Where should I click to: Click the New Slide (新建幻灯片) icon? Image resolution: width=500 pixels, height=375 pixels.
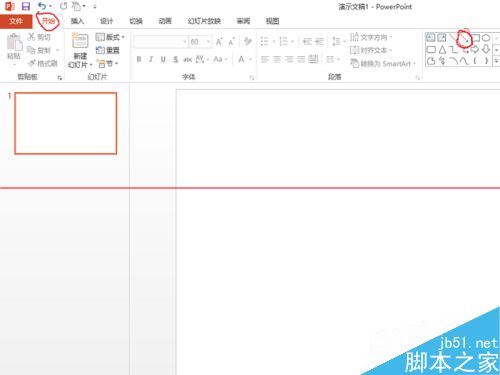tap(80, 41)
